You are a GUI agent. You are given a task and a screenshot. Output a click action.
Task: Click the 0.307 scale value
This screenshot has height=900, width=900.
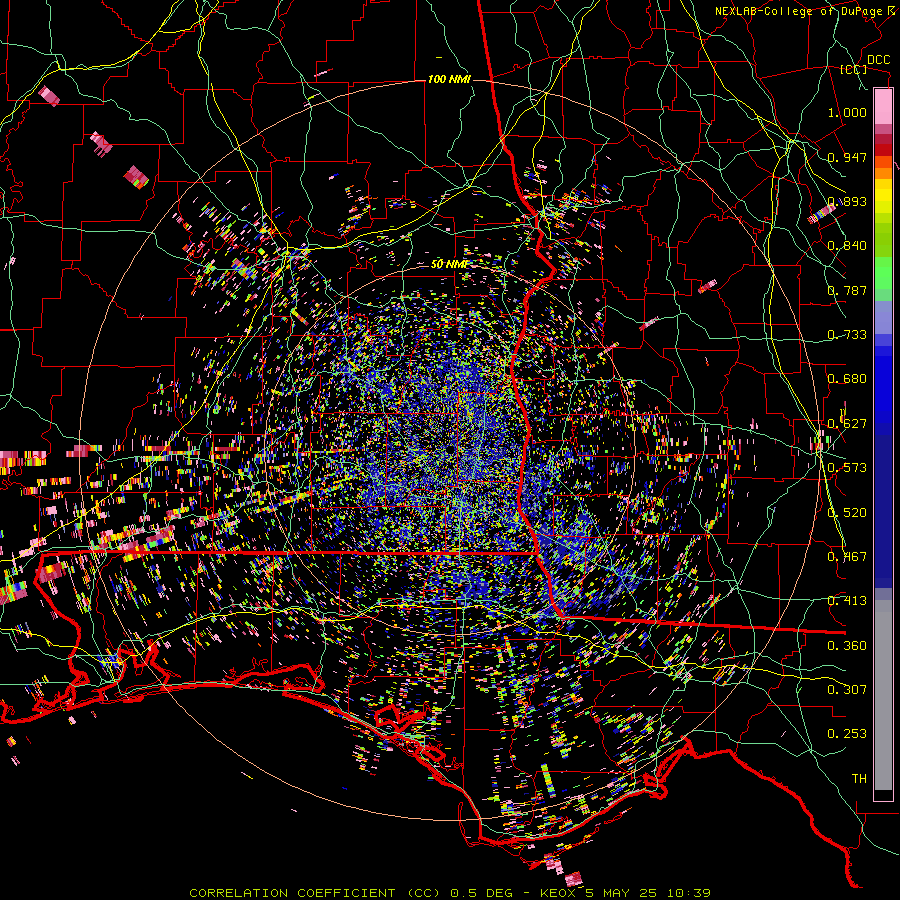point(847,690)
